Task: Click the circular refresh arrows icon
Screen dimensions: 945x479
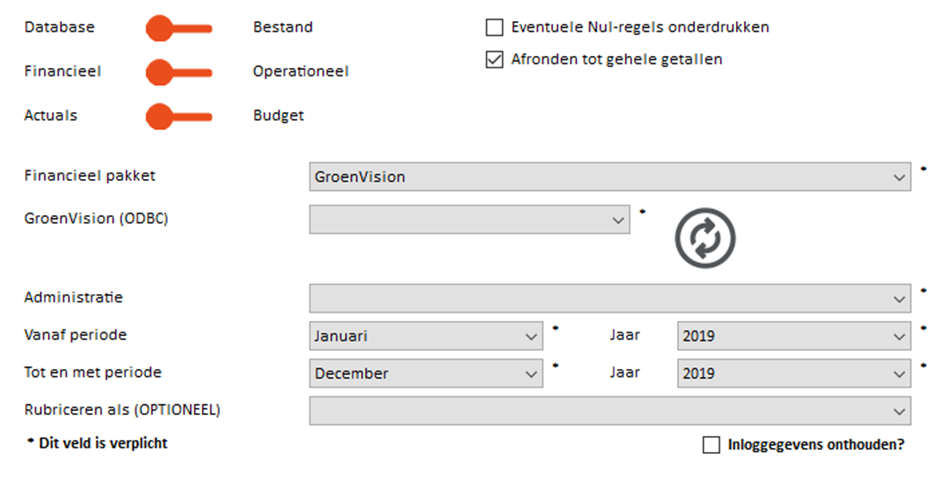Action: 705,238
